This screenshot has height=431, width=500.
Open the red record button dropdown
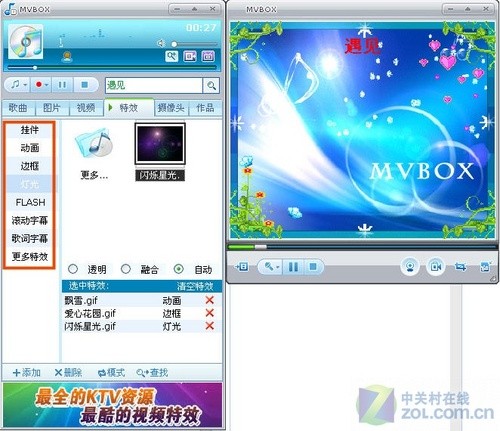click(47, 85)
